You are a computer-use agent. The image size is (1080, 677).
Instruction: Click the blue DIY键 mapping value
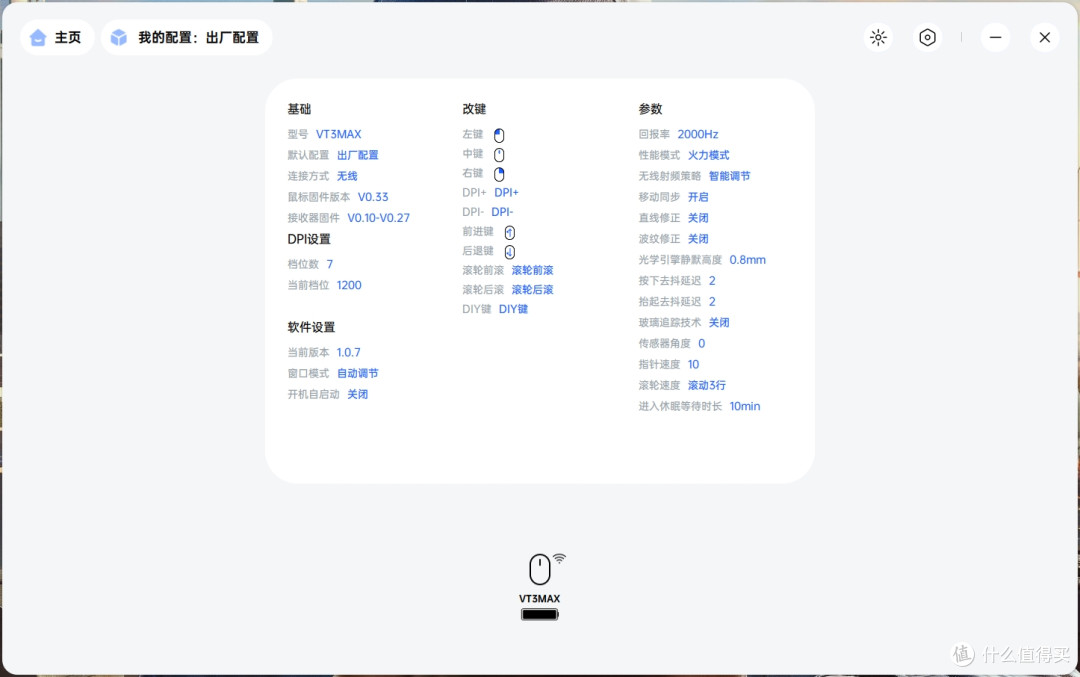coord(513,309)
